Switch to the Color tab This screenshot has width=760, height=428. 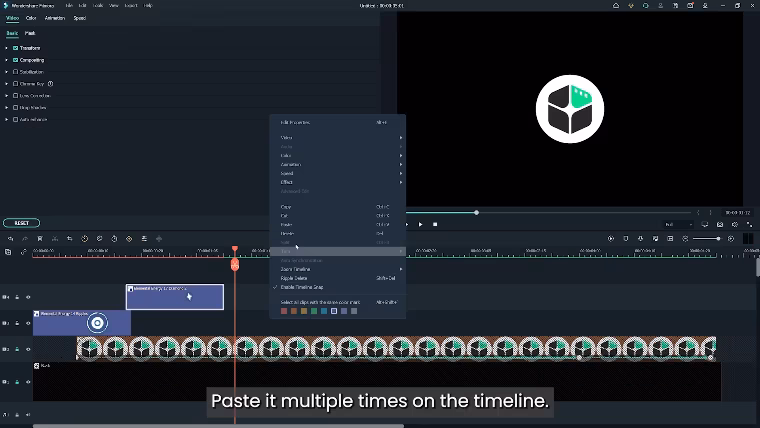click(x=31, y=18)
